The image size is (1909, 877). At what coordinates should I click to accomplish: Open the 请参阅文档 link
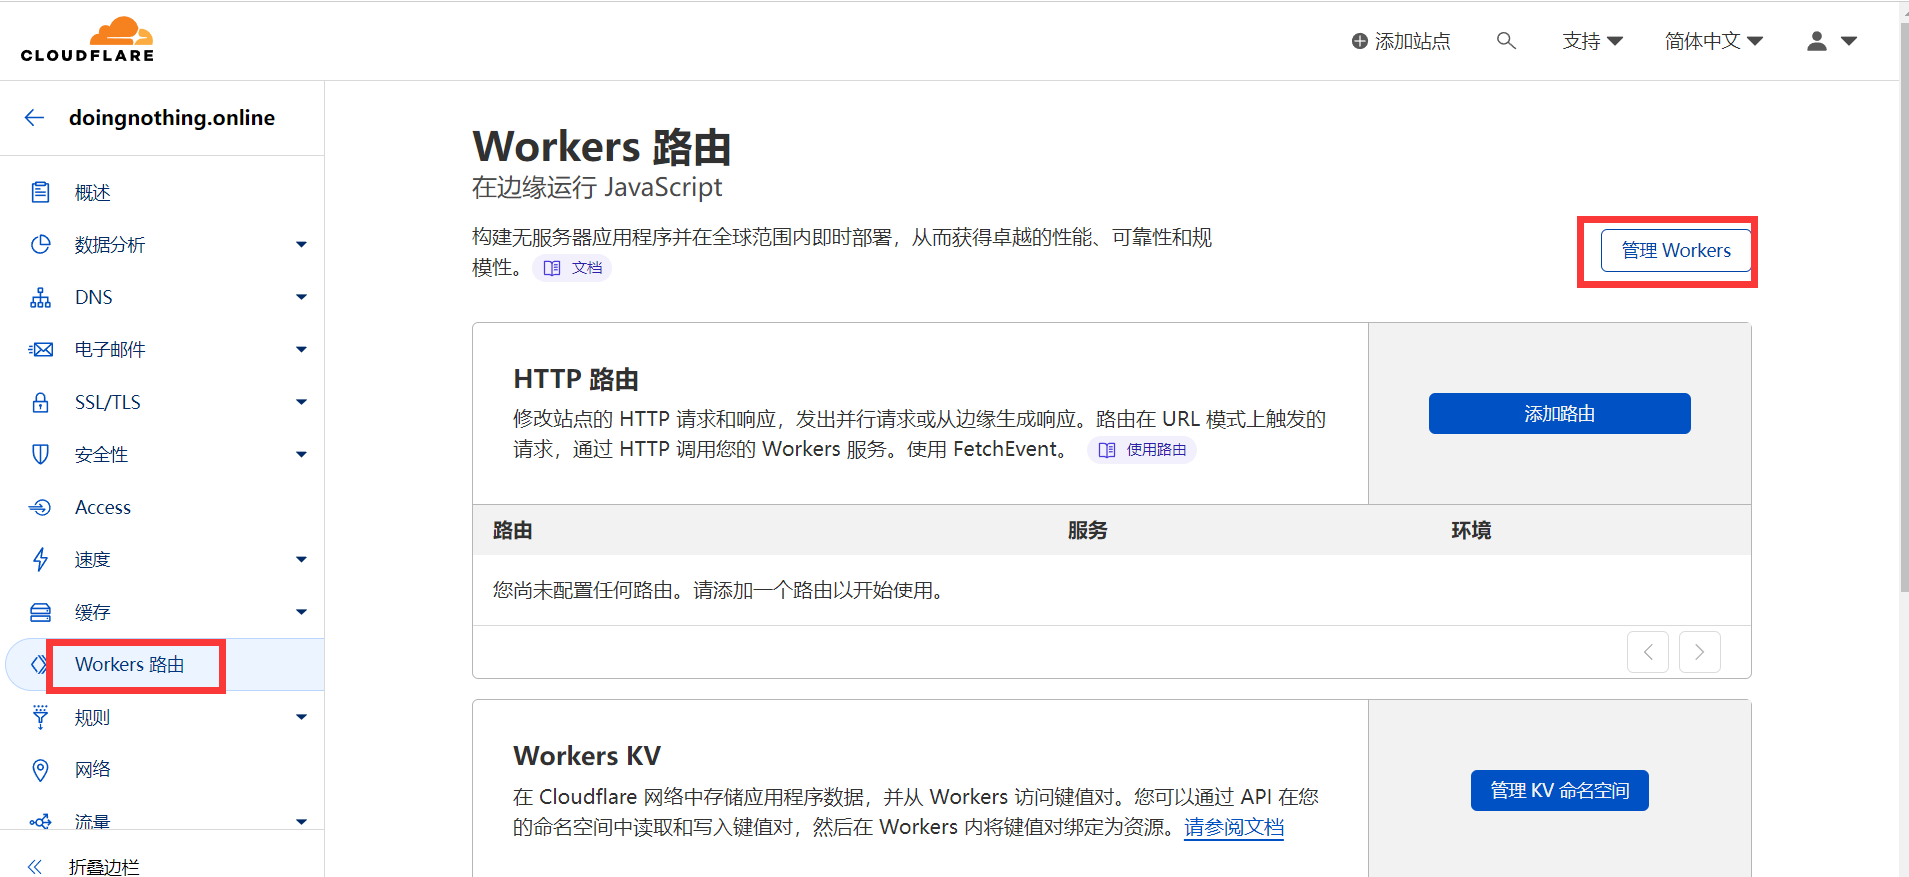(1234, 828)
